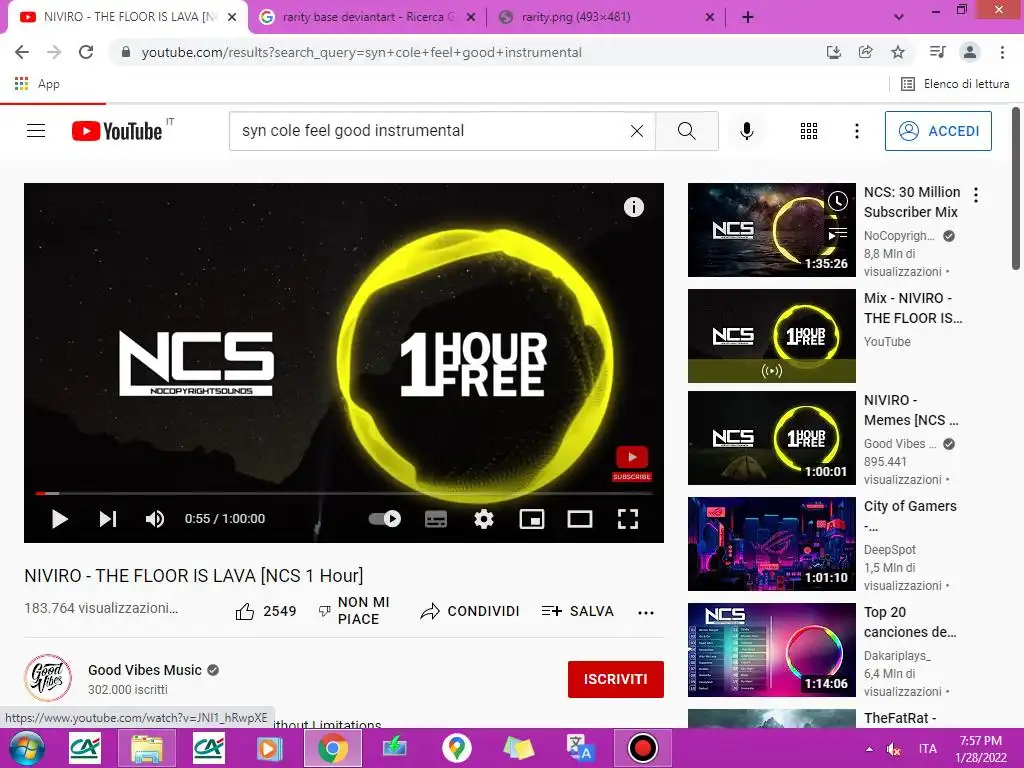Go back in browser history
Viewport: 1024px width, 768px height.
click(22, 52)
